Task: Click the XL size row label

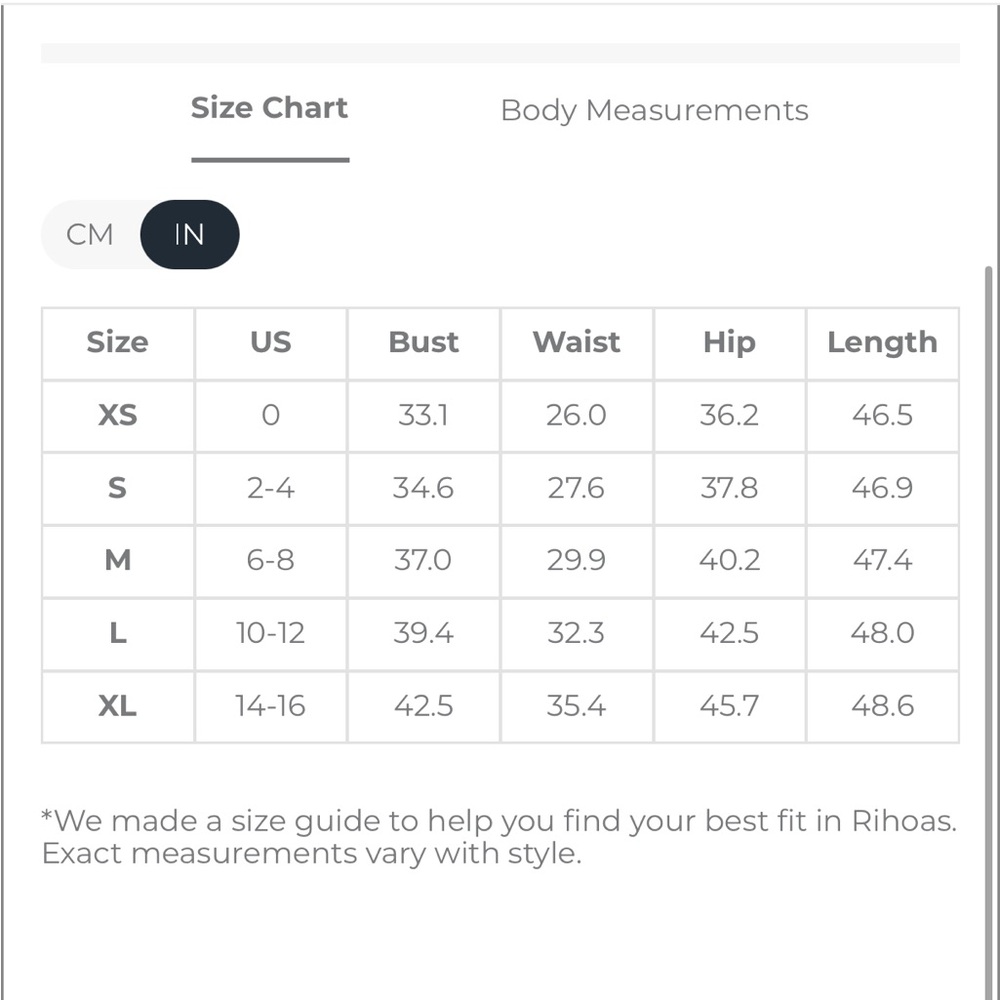Action: pos(118,707)
